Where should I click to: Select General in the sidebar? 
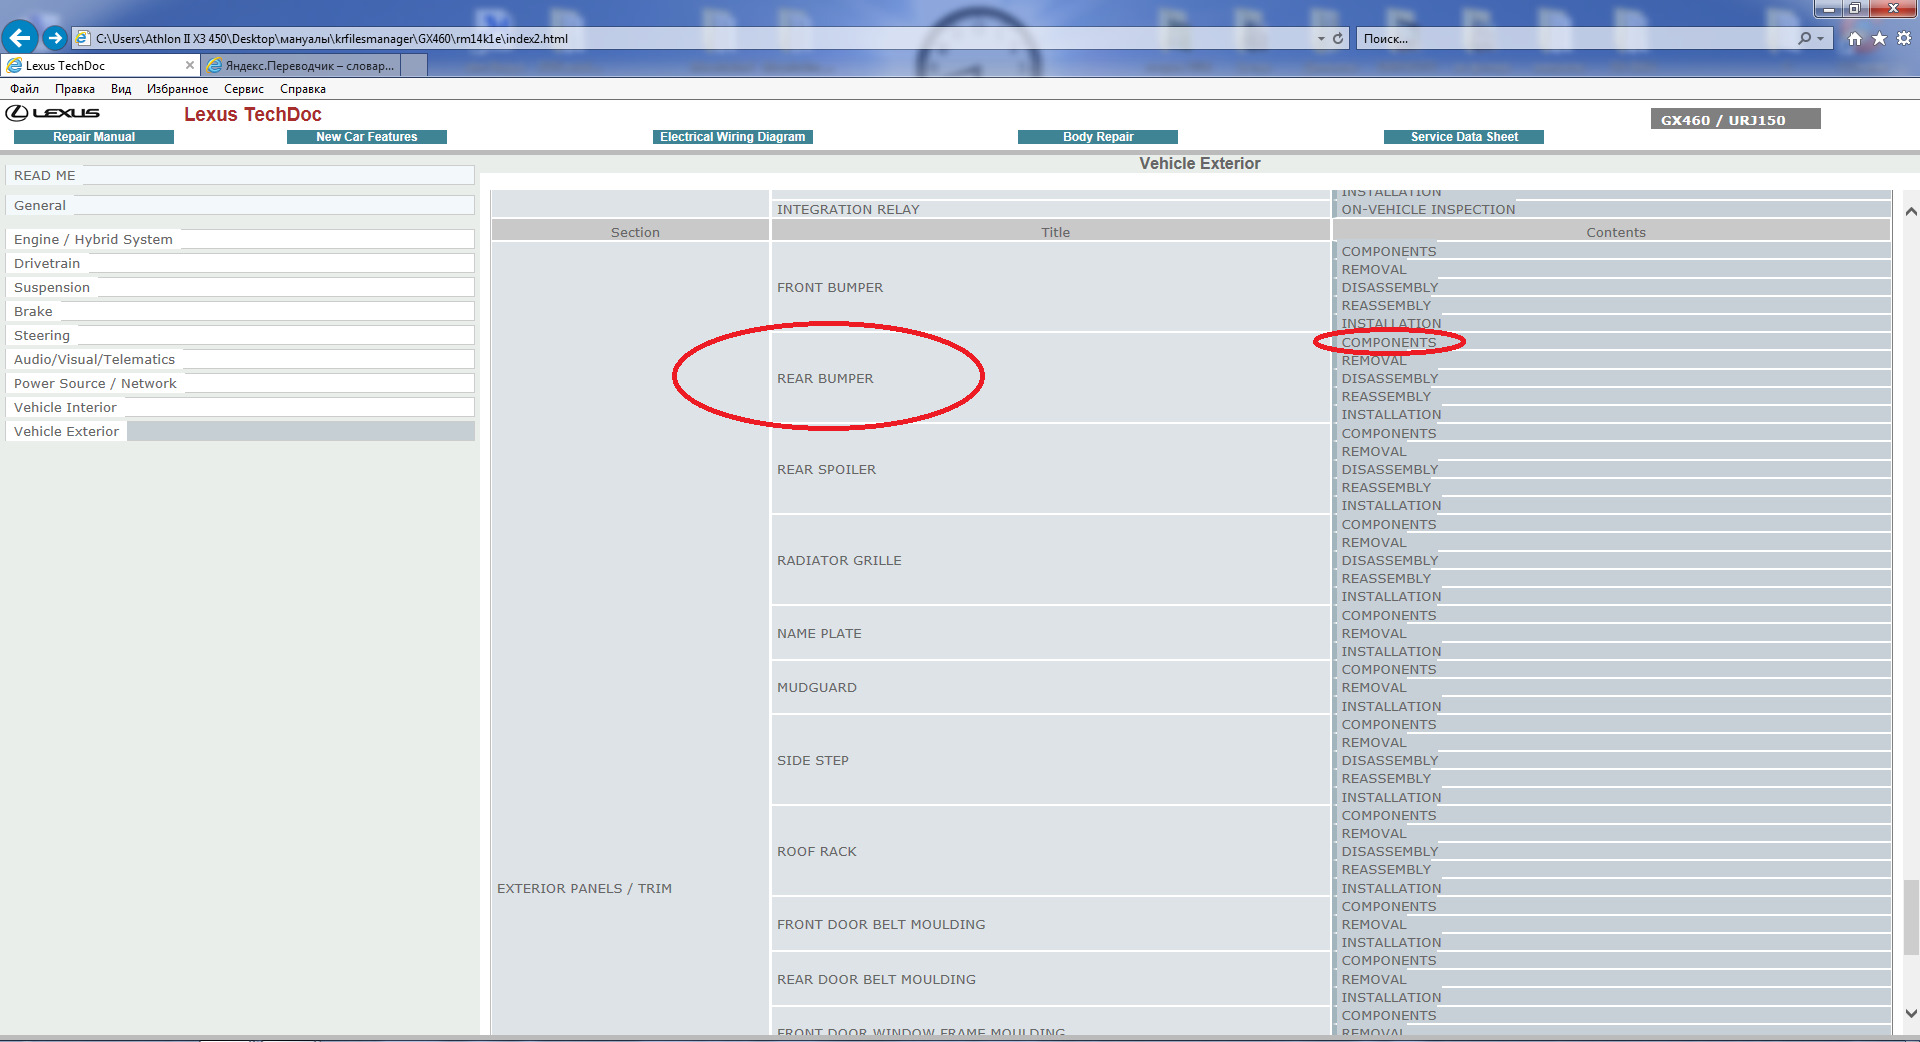(240, 205)
